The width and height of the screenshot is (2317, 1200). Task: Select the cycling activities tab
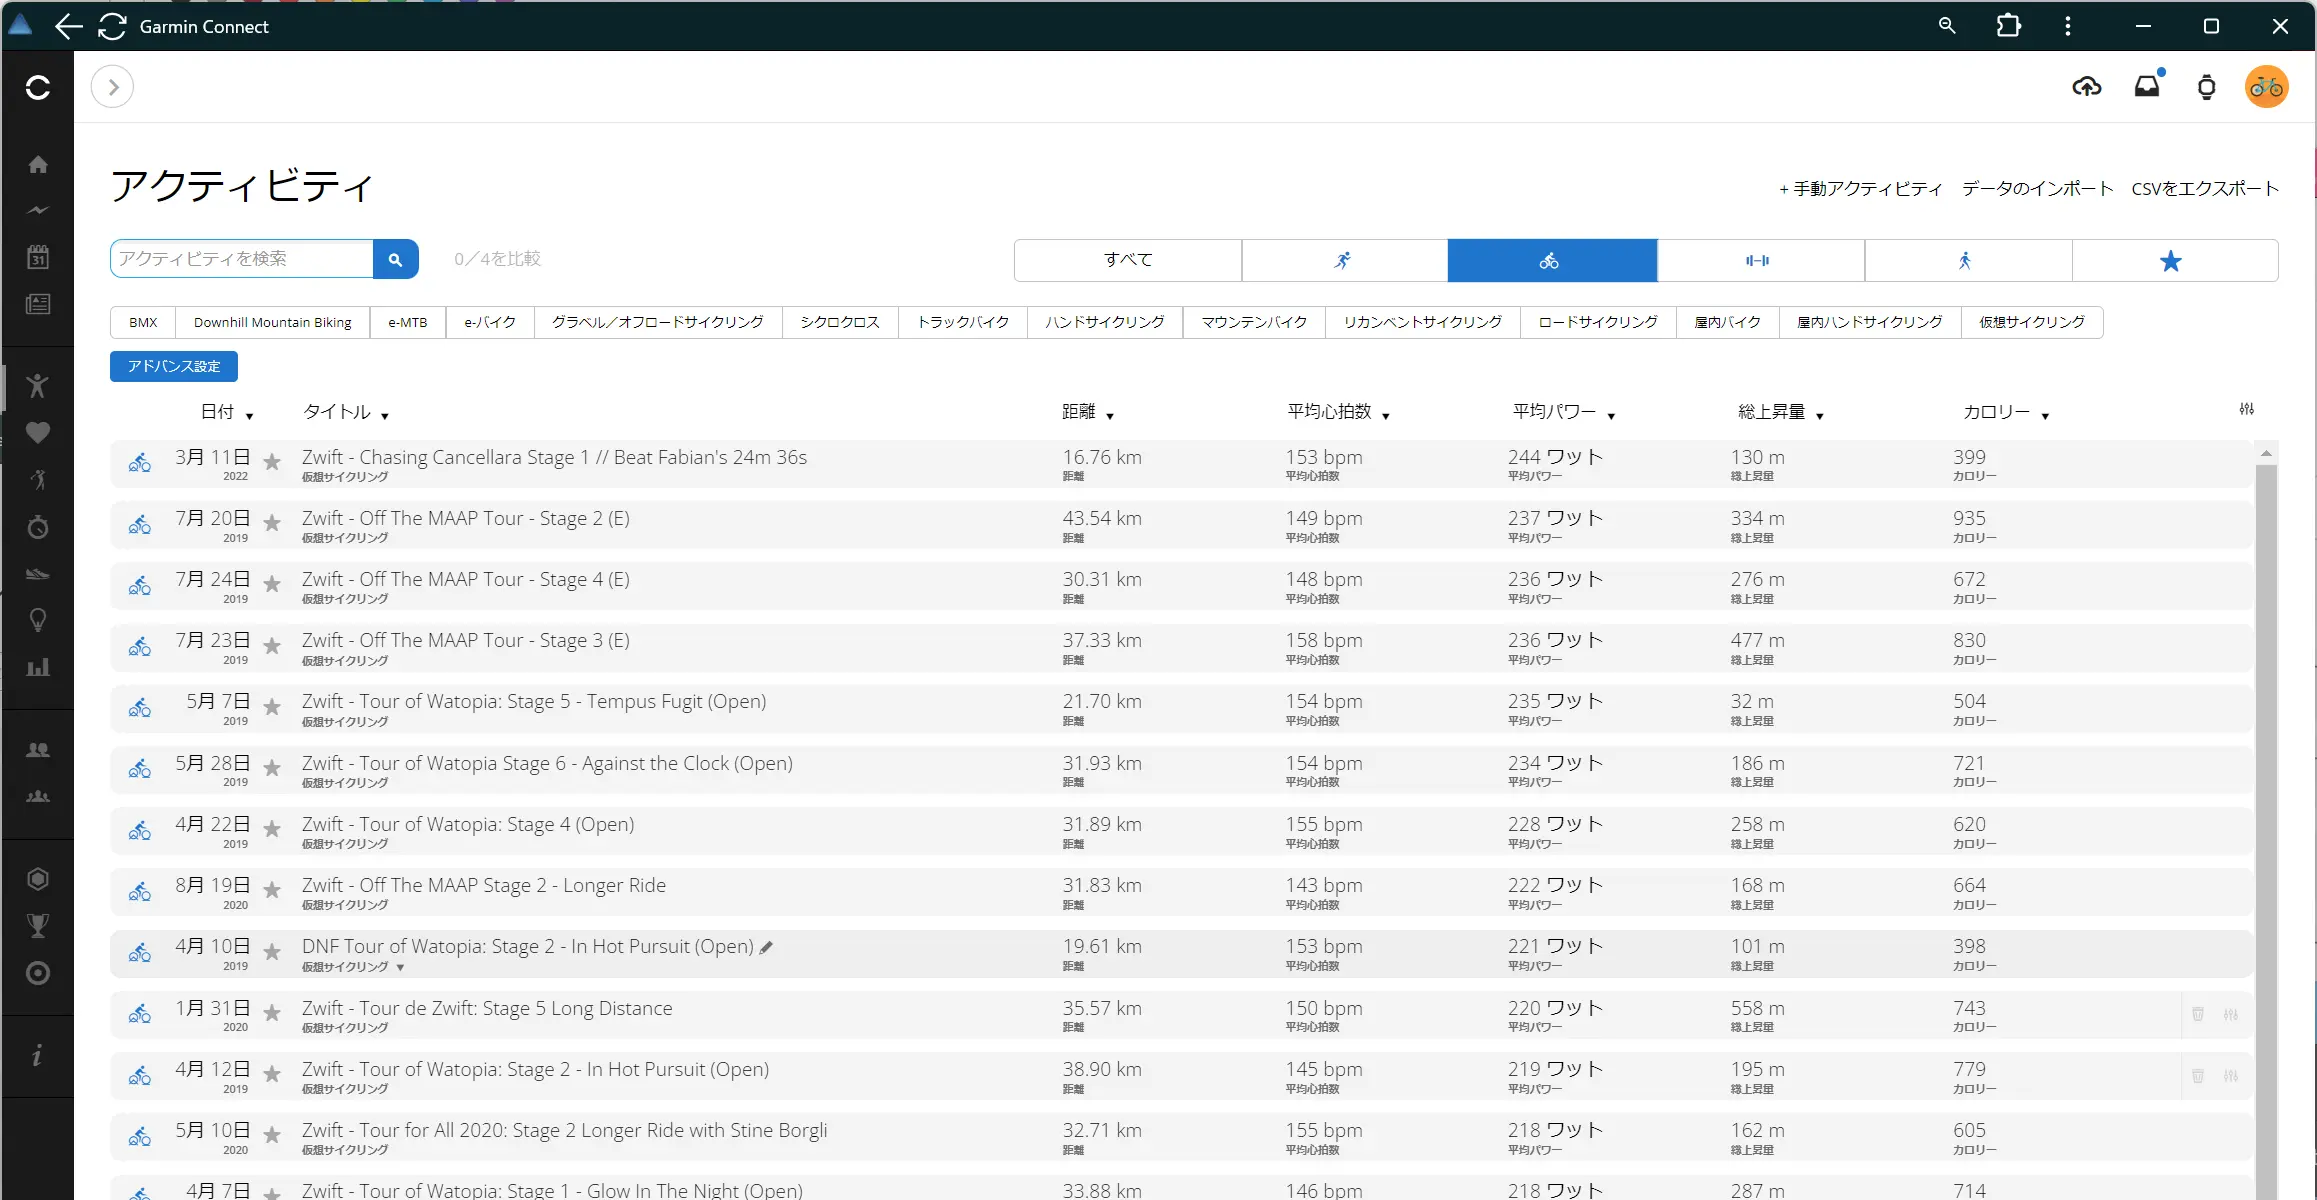coord(1552,260)
